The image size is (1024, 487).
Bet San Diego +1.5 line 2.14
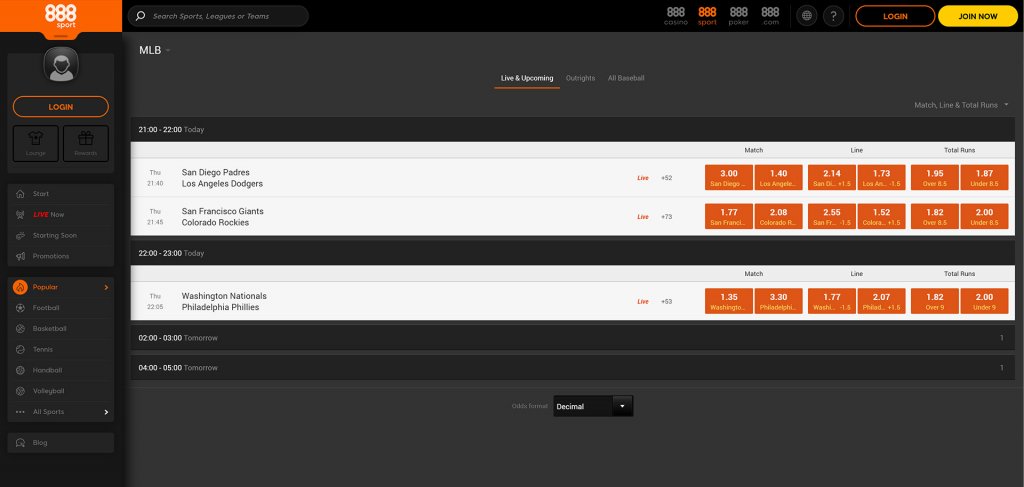(832, 178)
